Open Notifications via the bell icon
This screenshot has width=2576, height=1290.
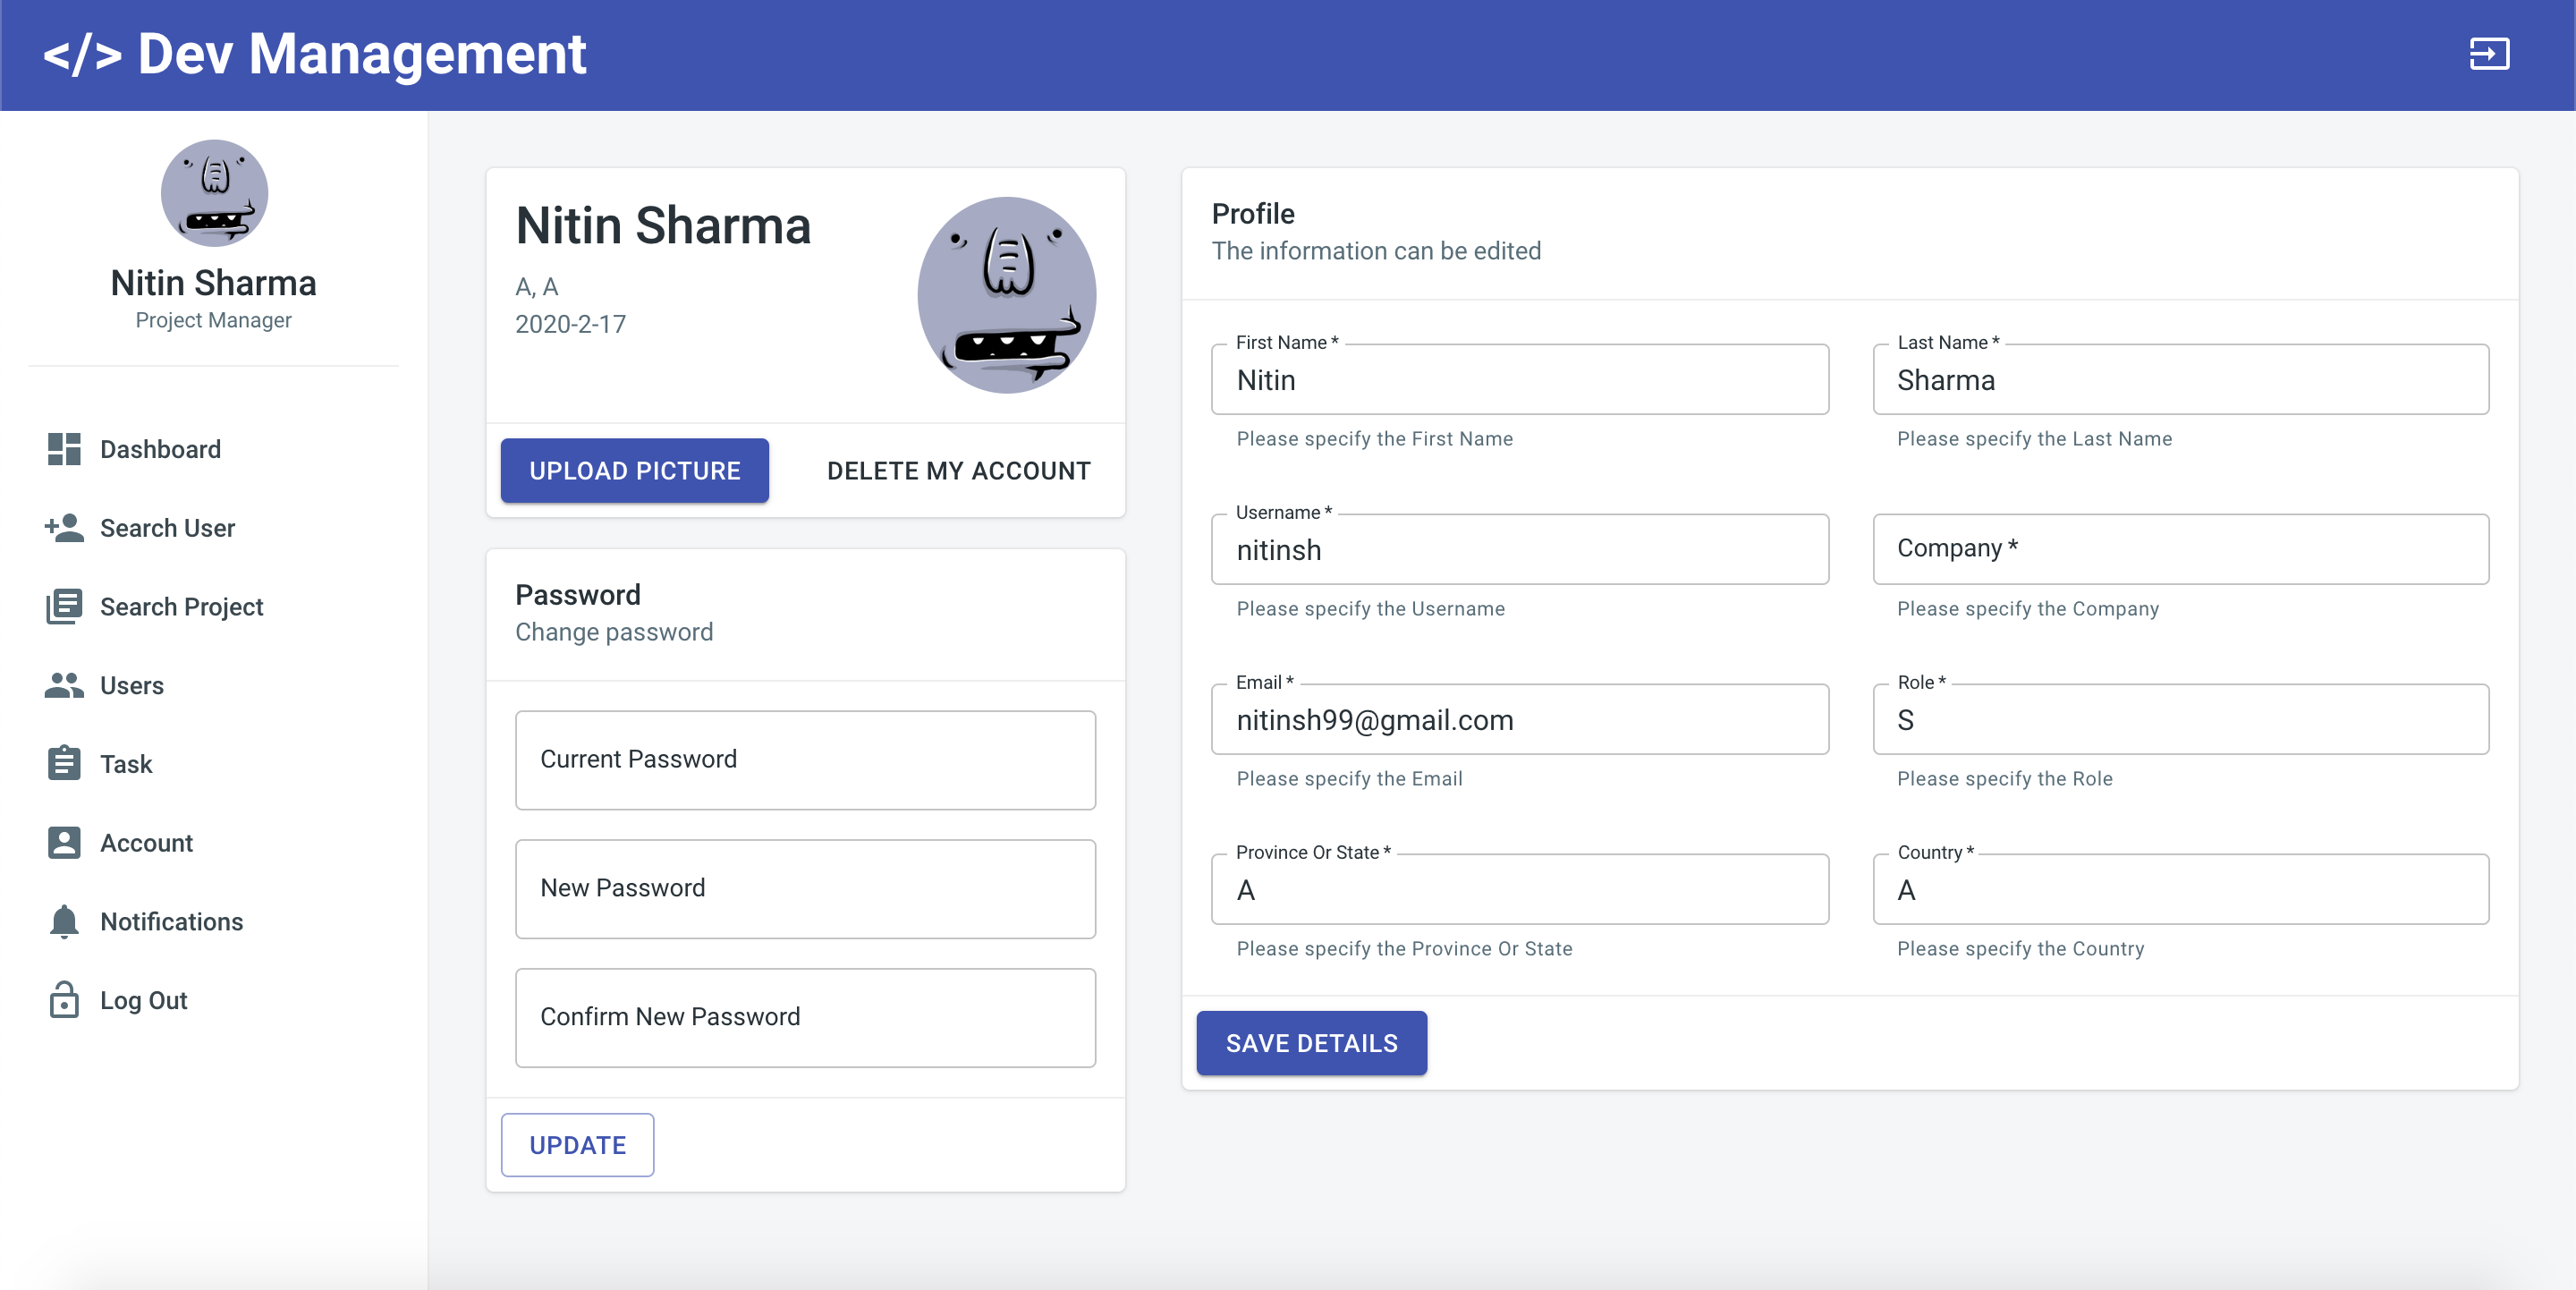click(64, 921)
